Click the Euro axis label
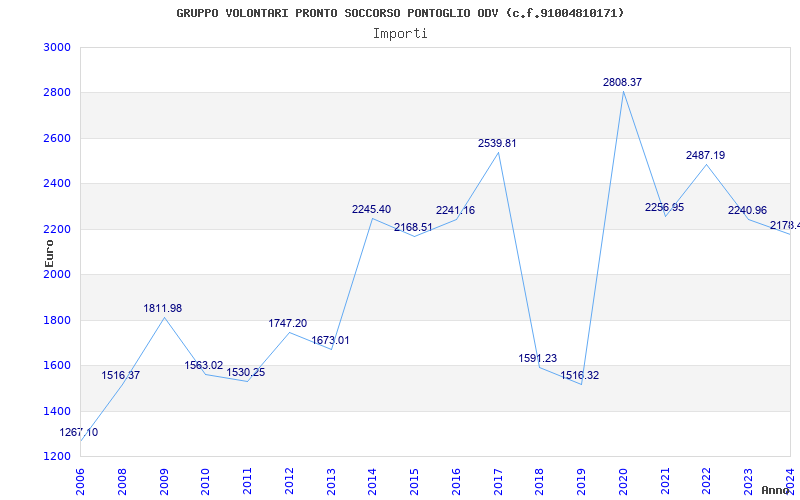The width and height of the screenshot is (800, 500). pyautogui.click(x=49, y=254)
